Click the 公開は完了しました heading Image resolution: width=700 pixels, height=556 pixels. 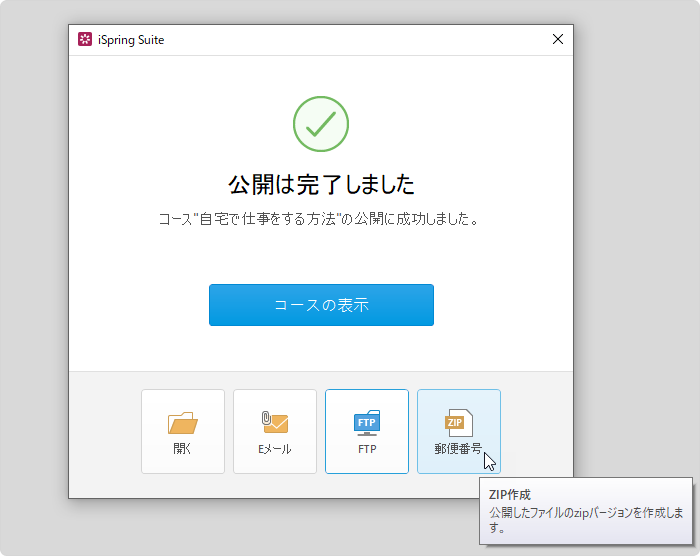[321, 184]
